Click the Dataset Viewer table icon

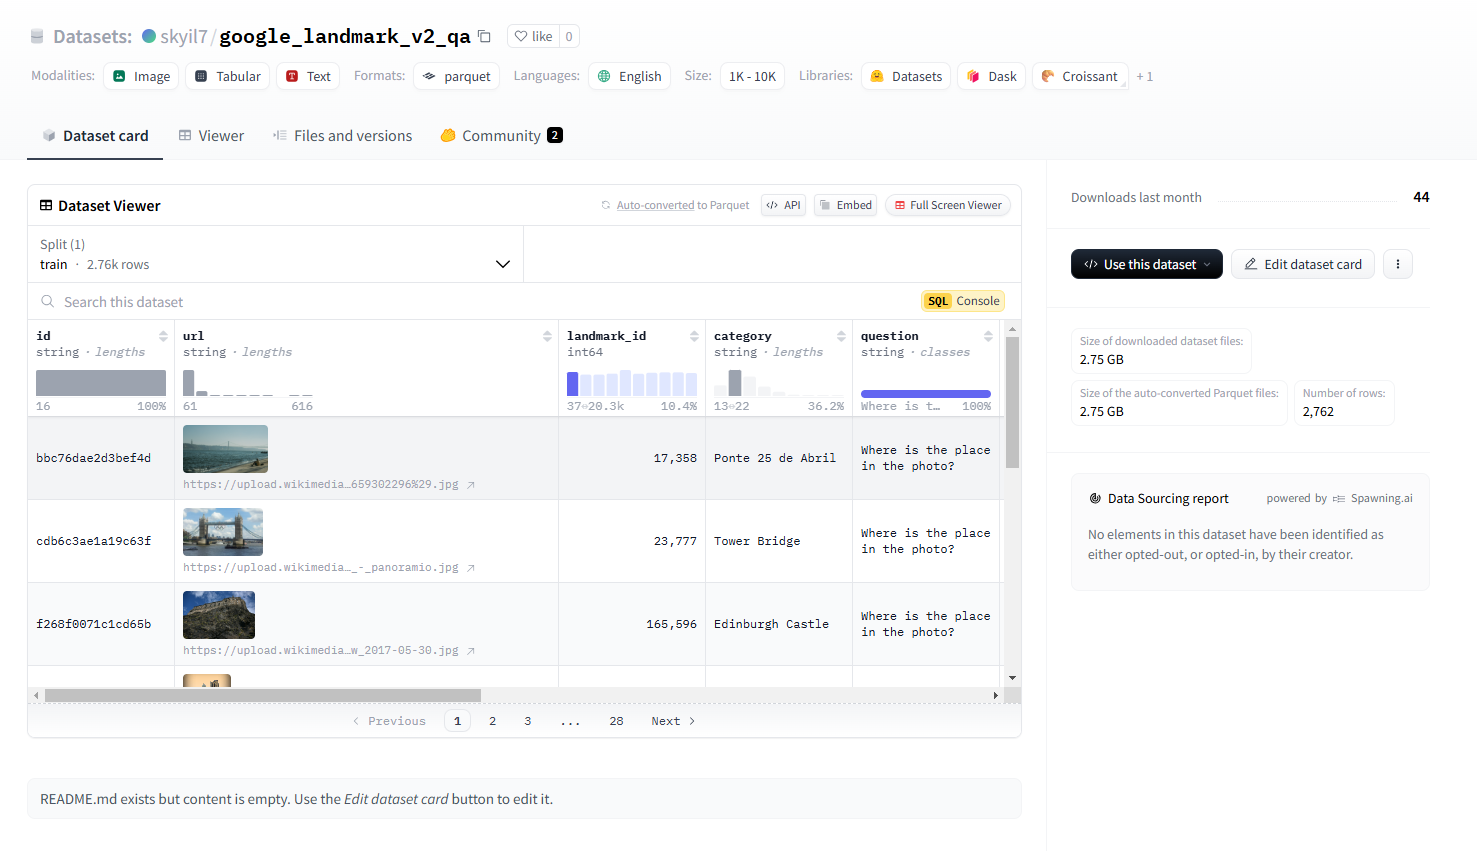46,205
